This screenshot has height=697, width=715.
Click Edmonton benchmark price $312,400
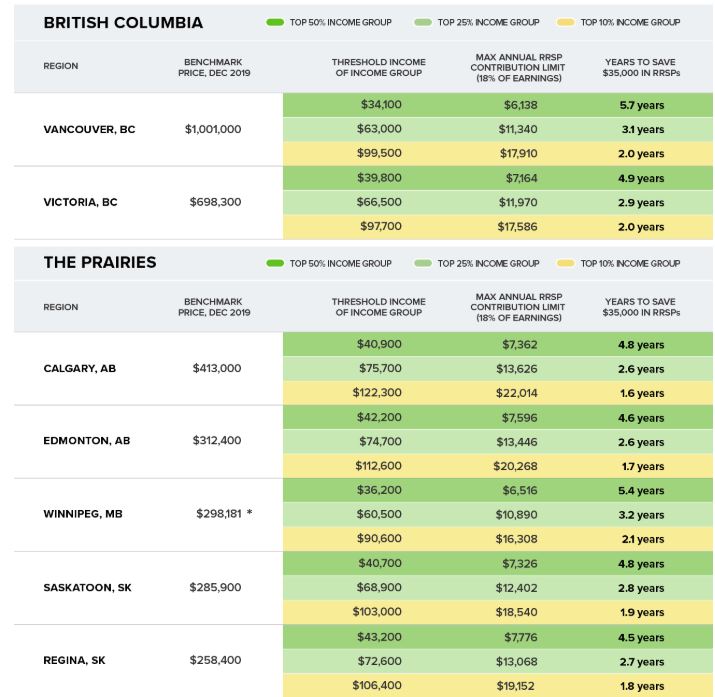pos(217,440)
